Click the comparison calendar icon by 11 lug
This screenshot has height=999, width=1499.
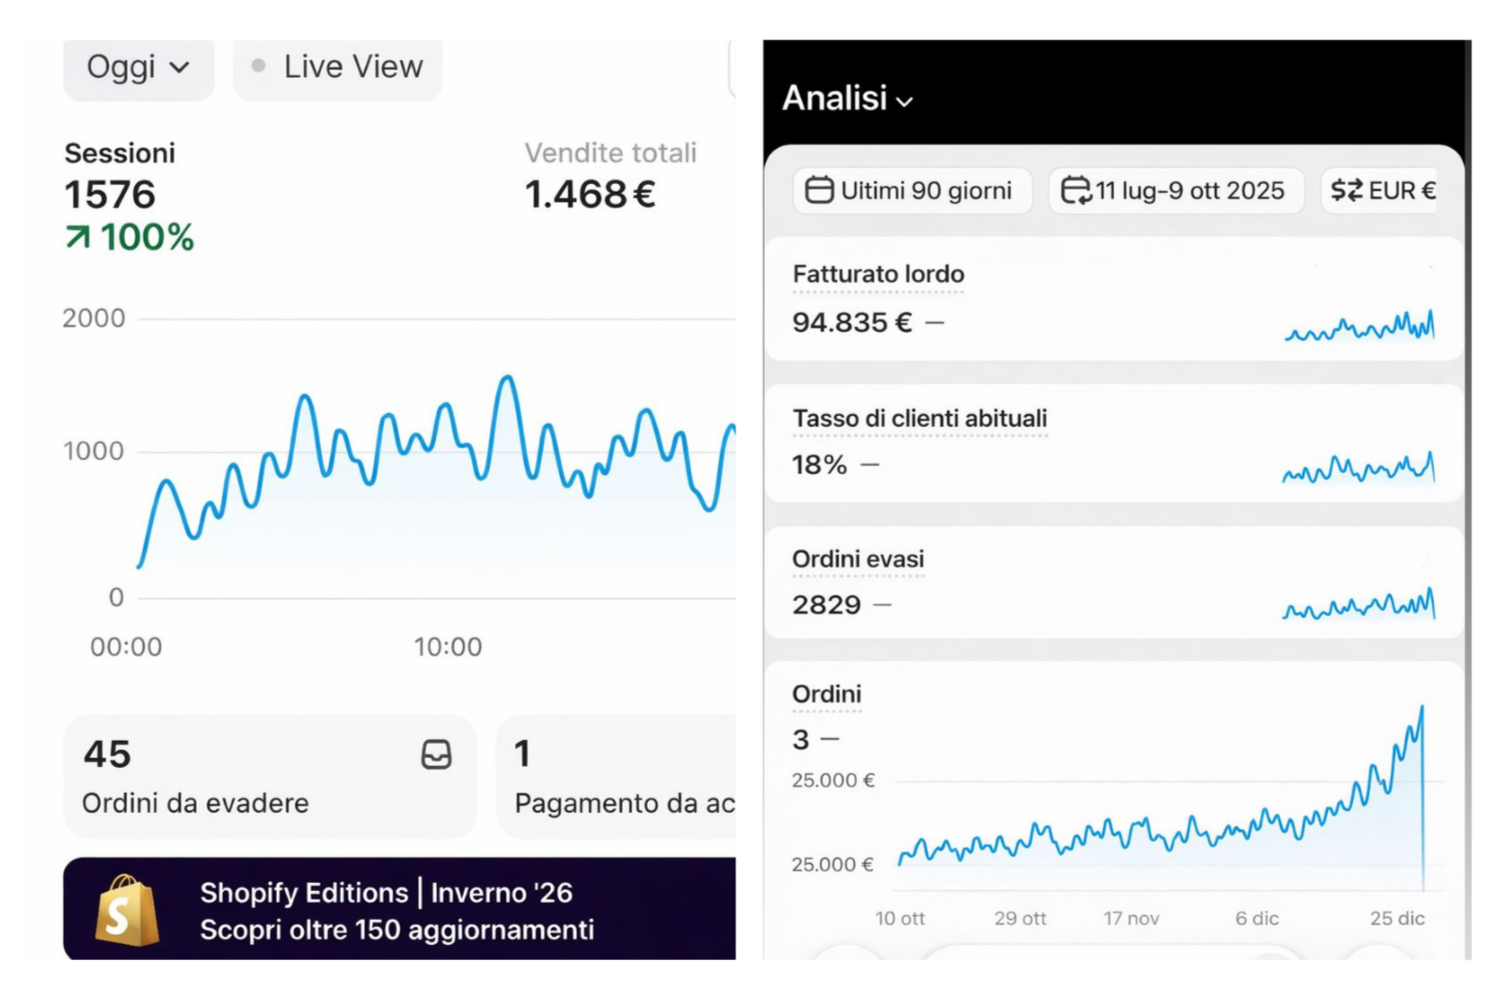tap(1075, 190)
